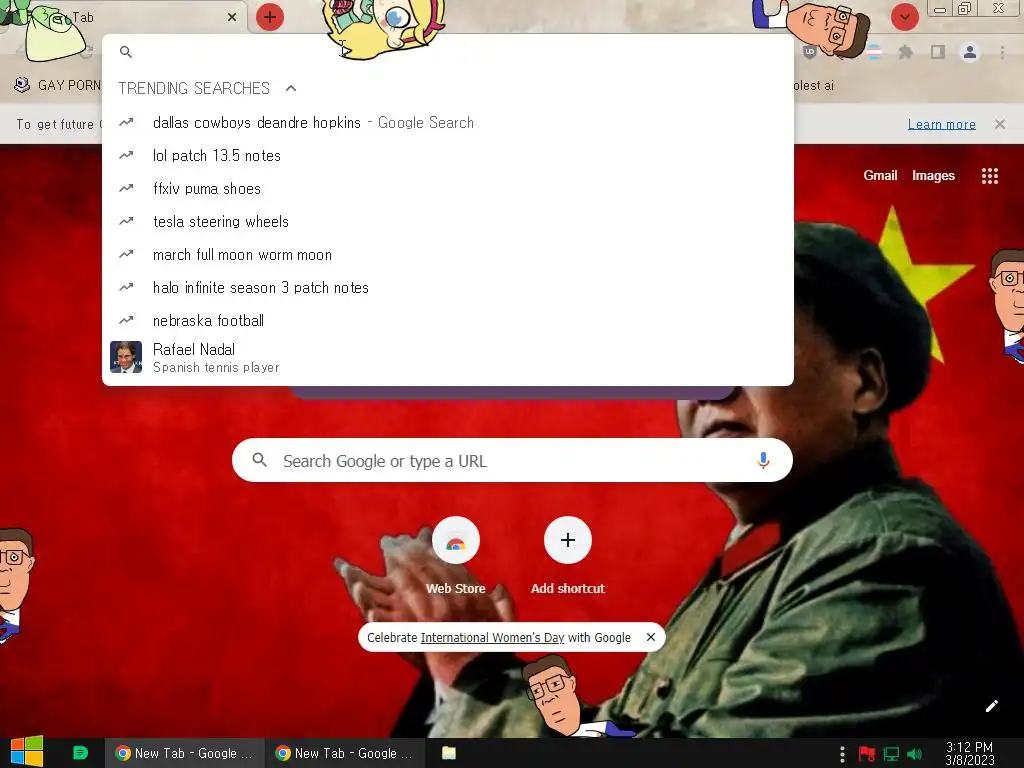Click Rafael Nadal's thumbnail photo
This screenshot has height=768, width=1024.
126,357
